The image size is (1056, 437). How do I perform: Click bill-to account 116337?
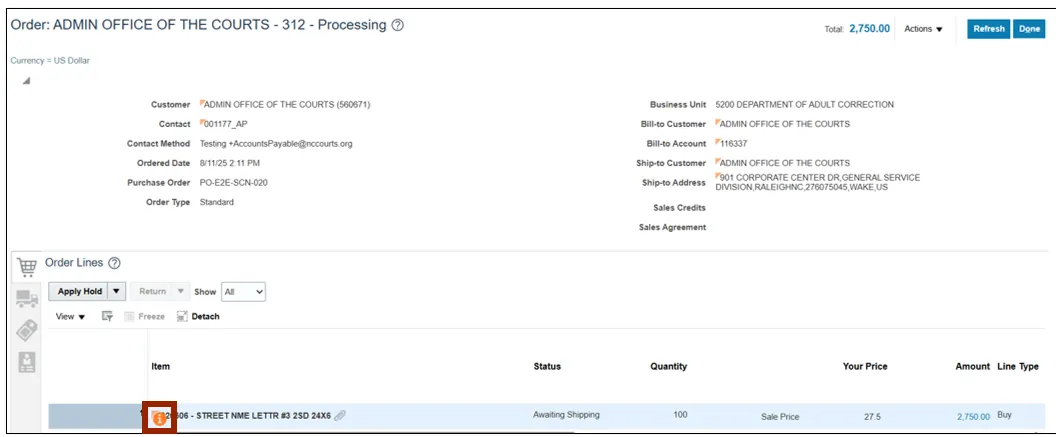[x=733, y=144]
